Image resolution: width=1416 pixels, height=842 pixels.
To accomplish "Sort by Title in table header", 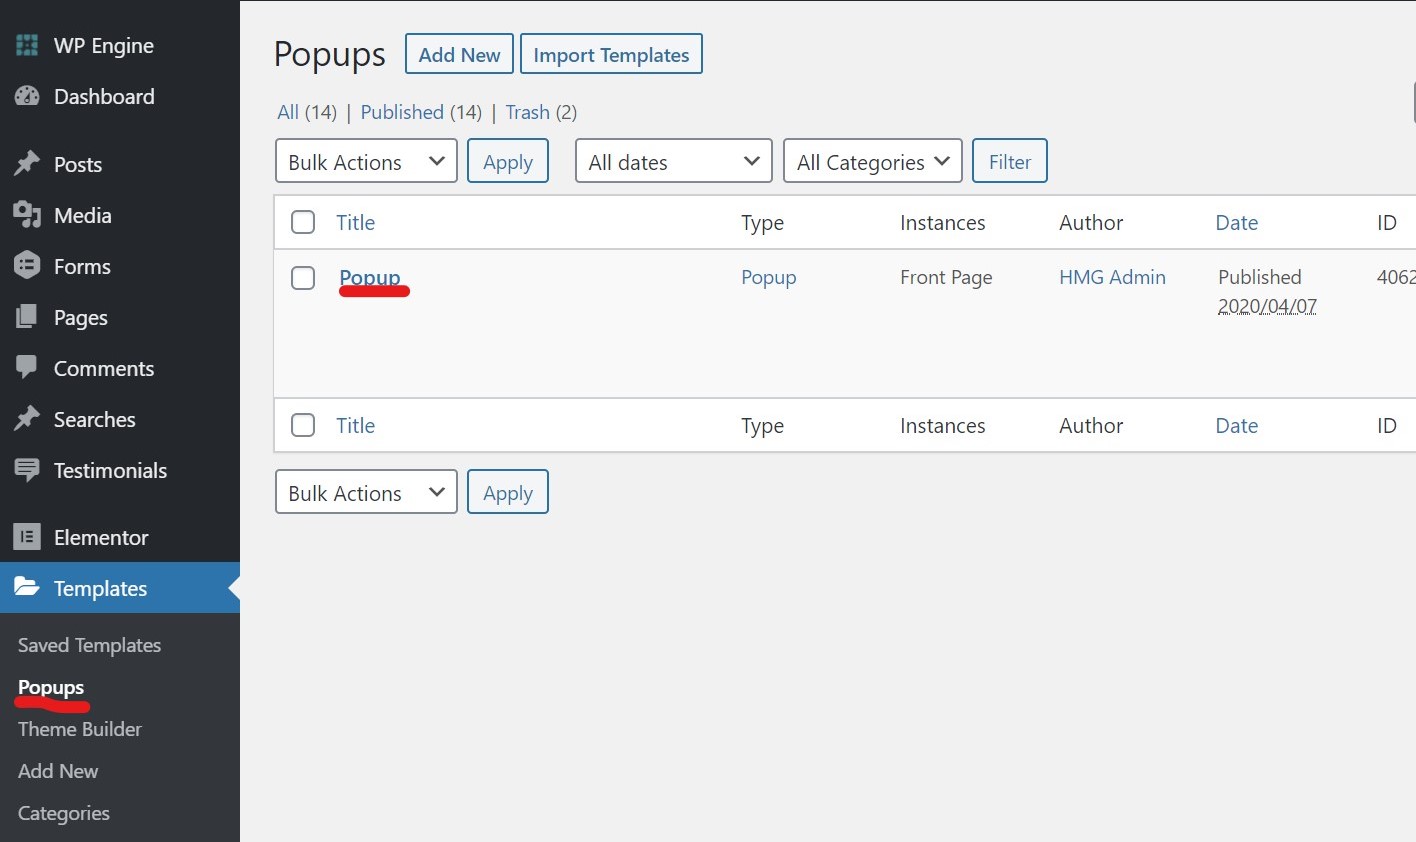I will click(x=355, y=222).
